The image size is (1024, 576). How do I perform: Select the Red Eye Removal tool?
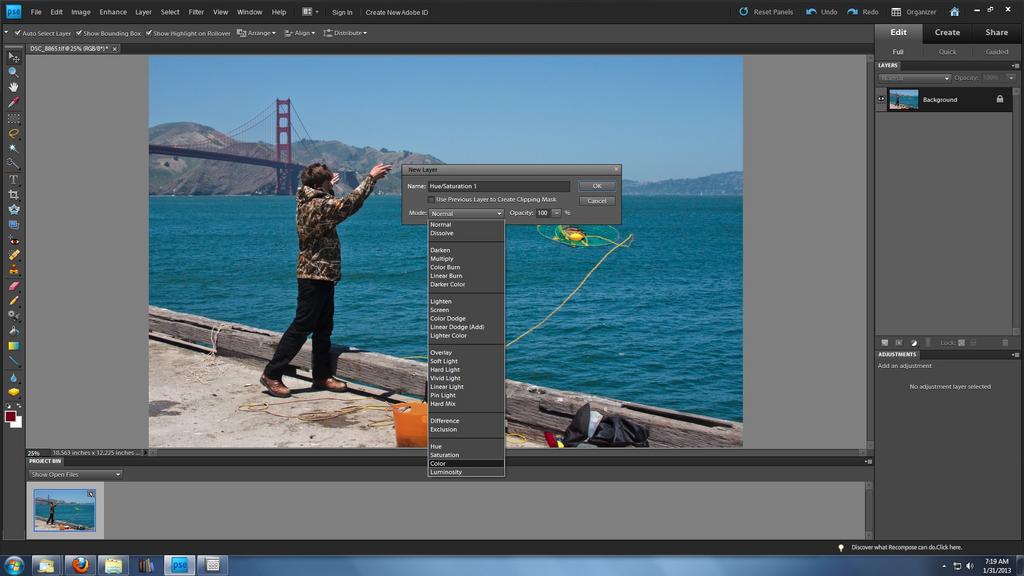(x=13, y=240)
